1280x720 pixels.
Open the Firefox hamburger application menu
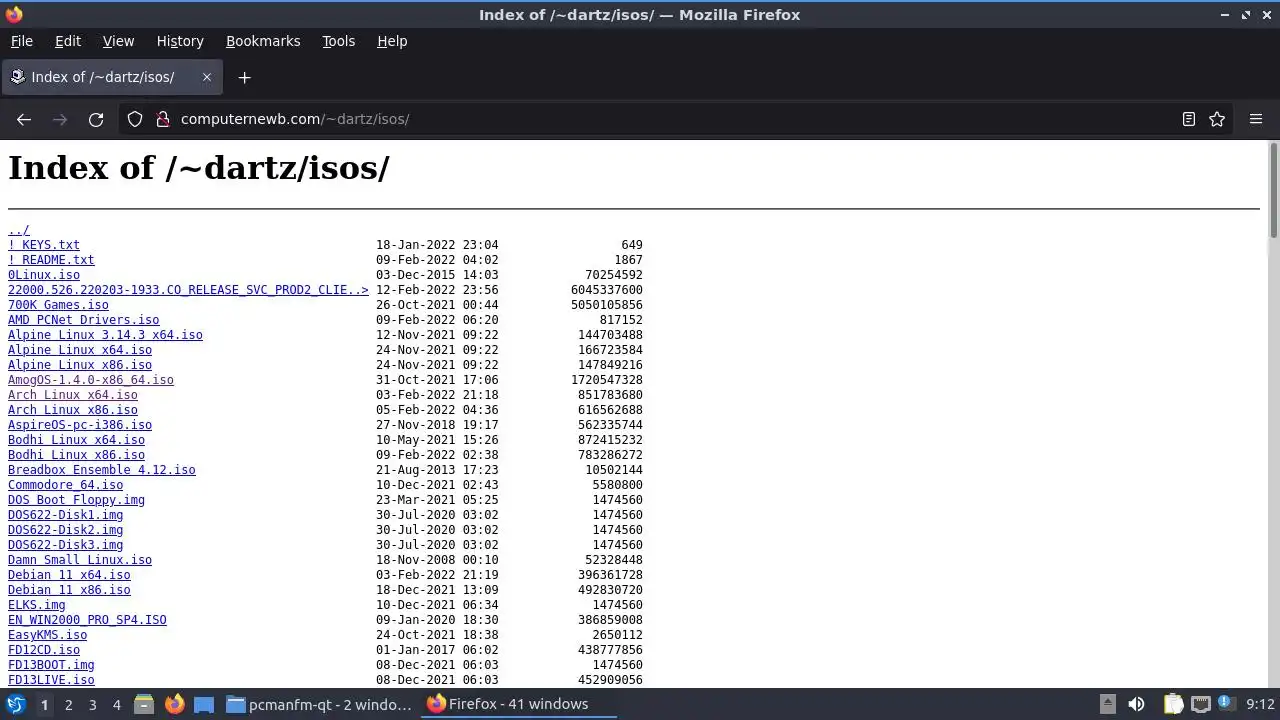pyautogui.click(x=1256, y=119)
